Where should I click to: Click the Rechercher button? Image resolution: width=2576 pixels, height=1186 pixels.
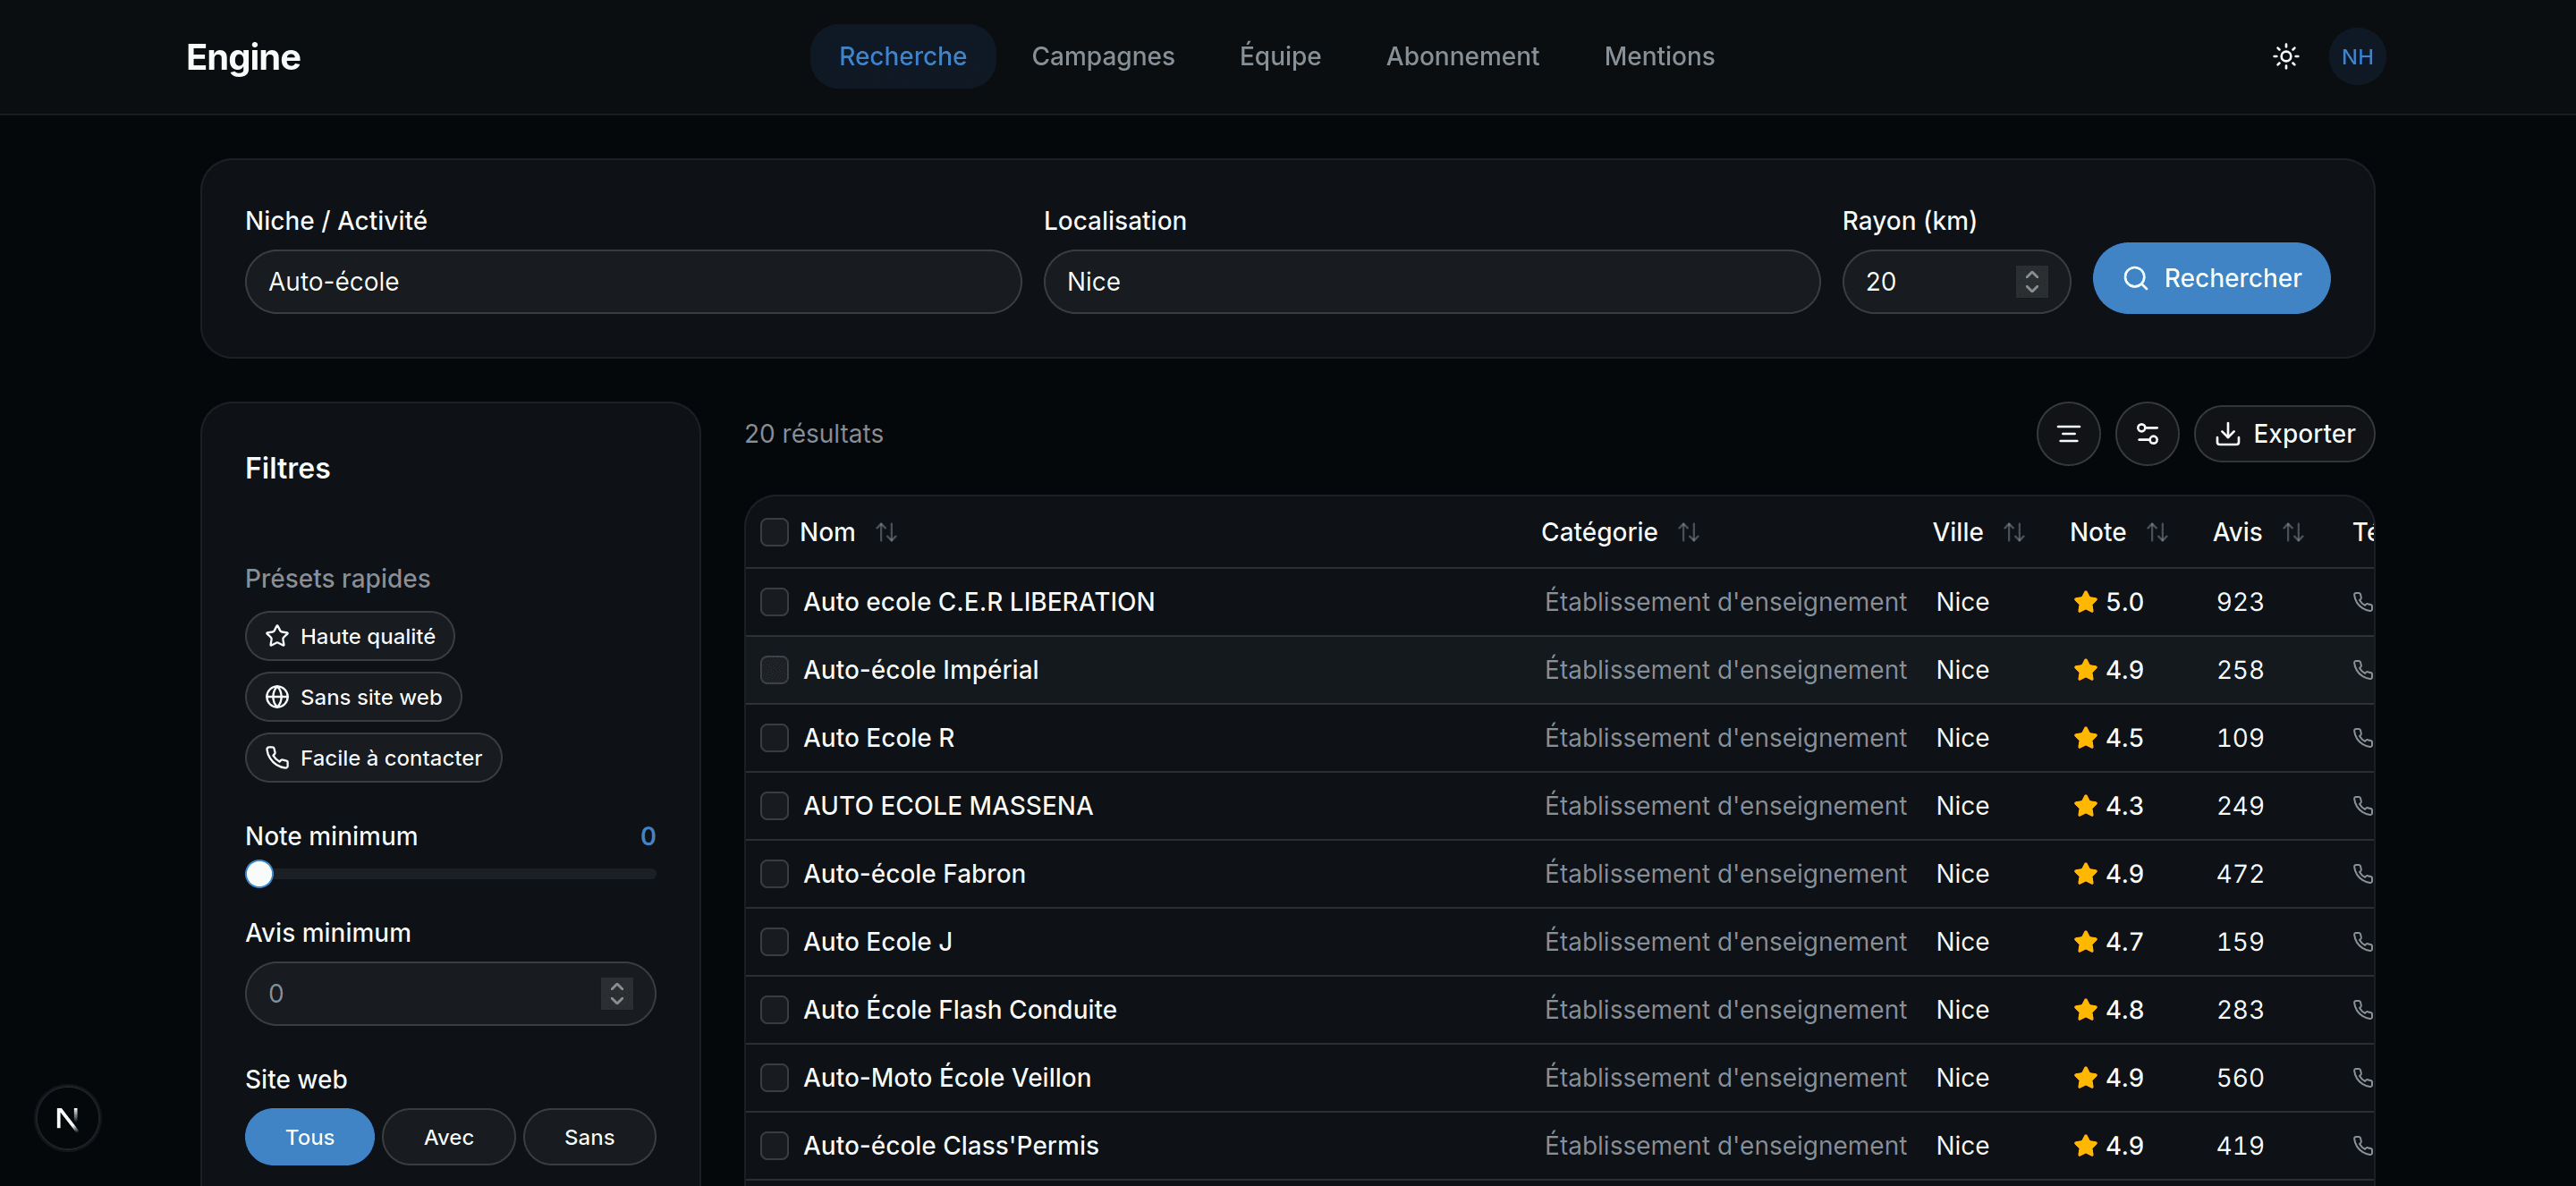point(2211,278)
